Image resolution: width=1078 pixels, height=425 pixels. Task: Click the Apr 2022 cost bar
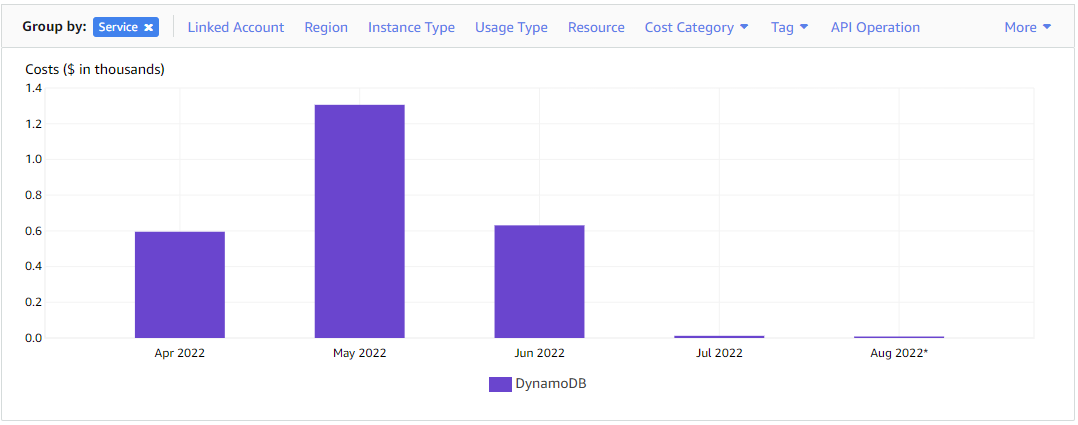(180, 285)
